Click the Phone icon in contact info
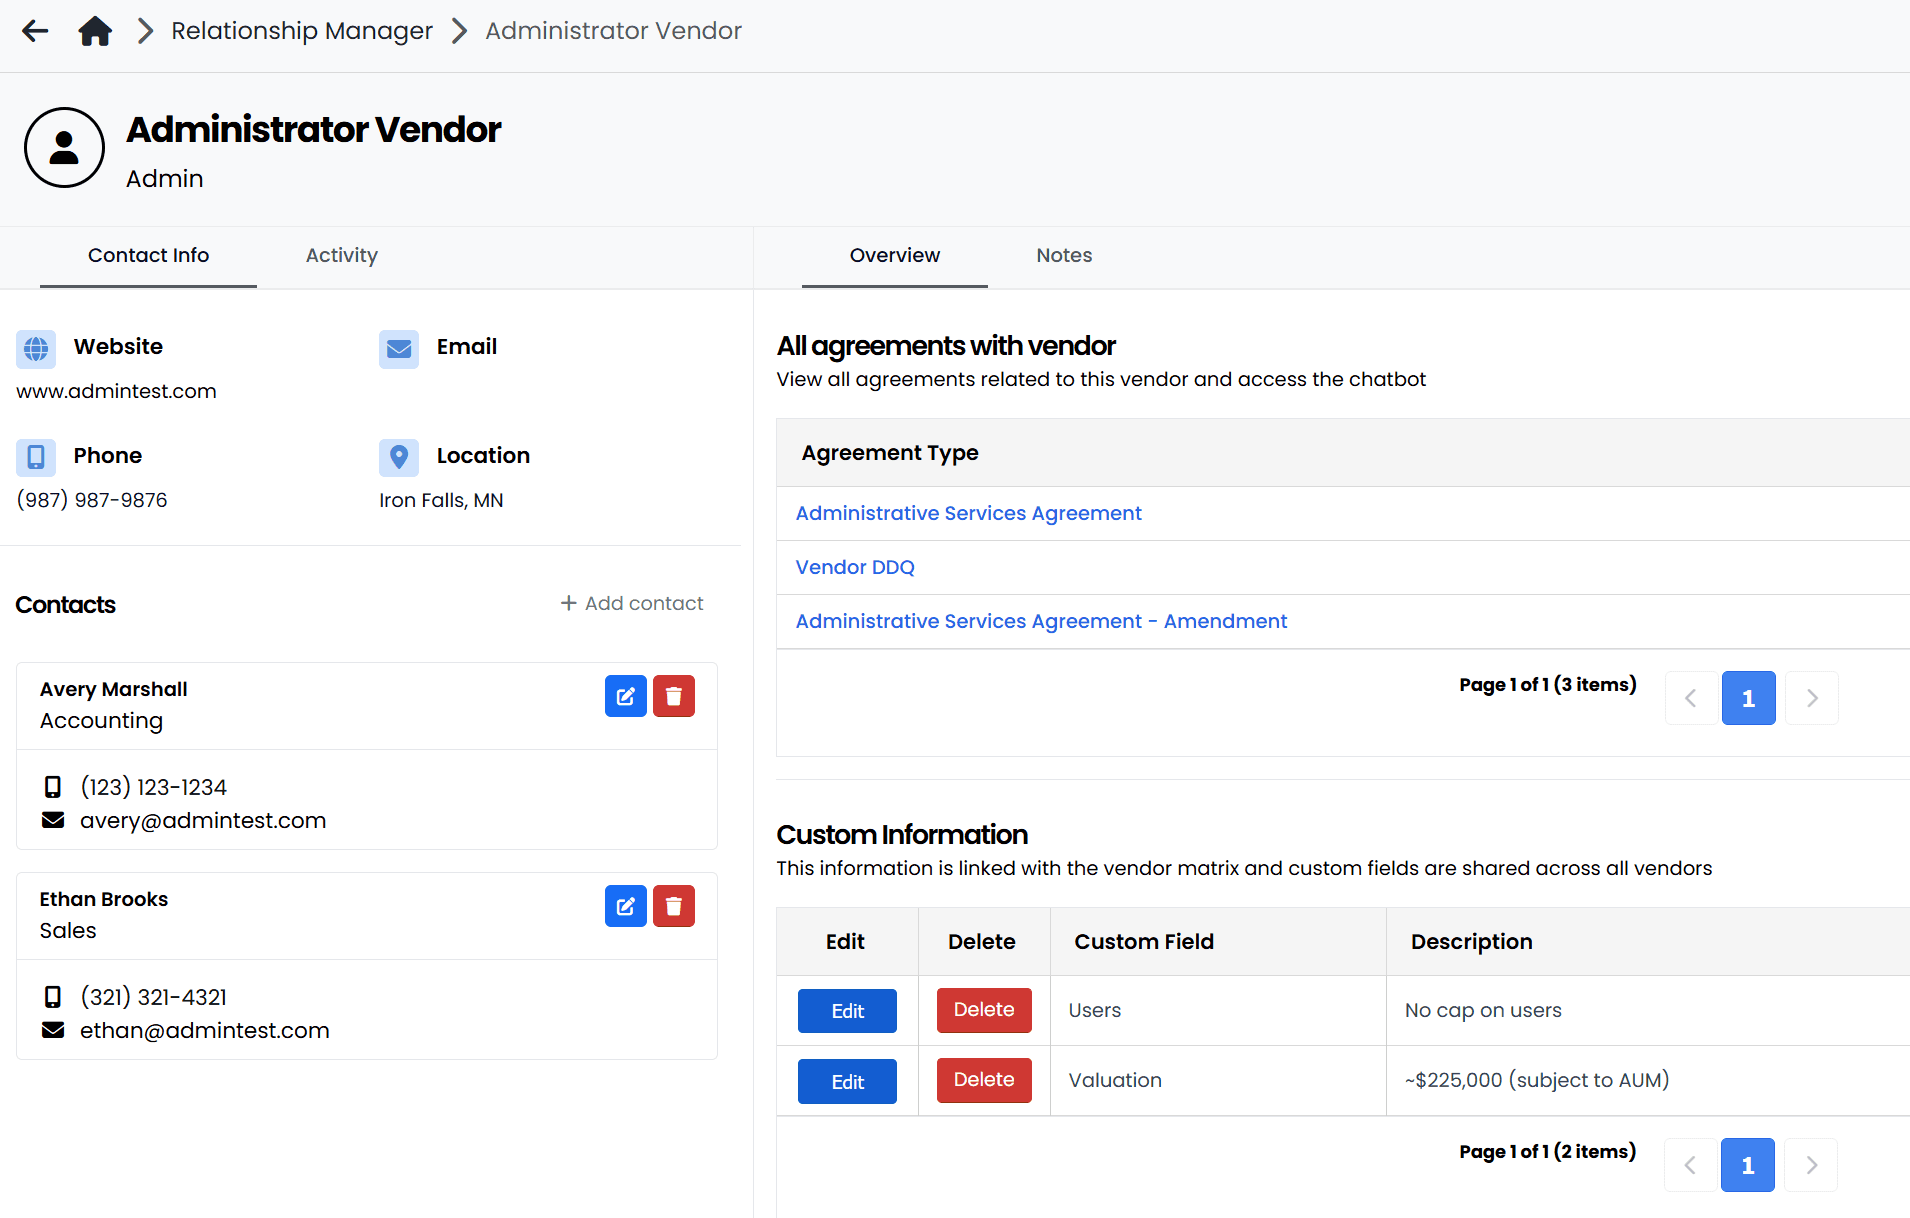The image size is (1910, 1218). pyautogui.click(x=36, y=457)
